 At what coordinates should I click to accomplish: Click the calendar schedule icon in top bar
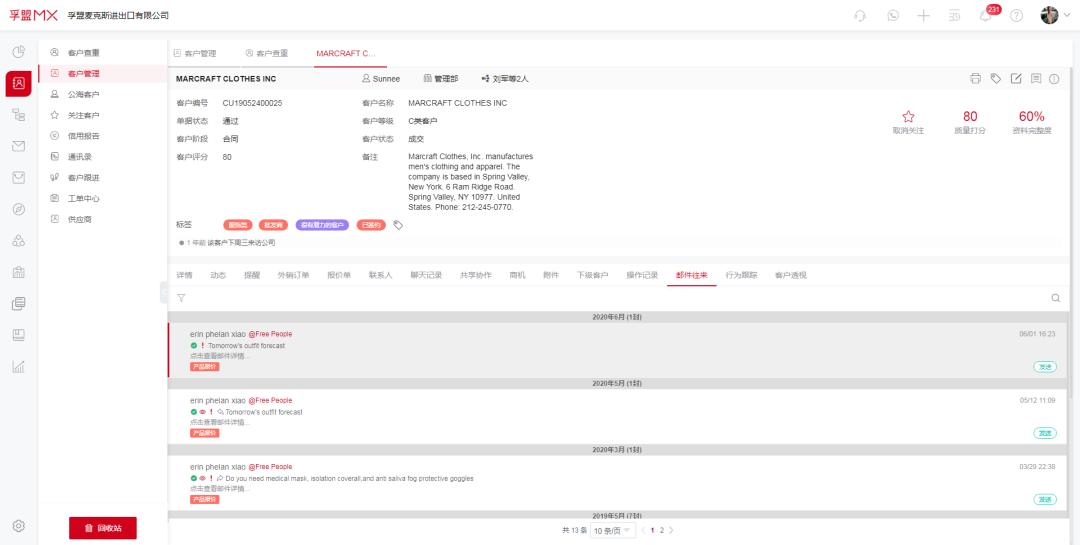[x=955, y=16]
